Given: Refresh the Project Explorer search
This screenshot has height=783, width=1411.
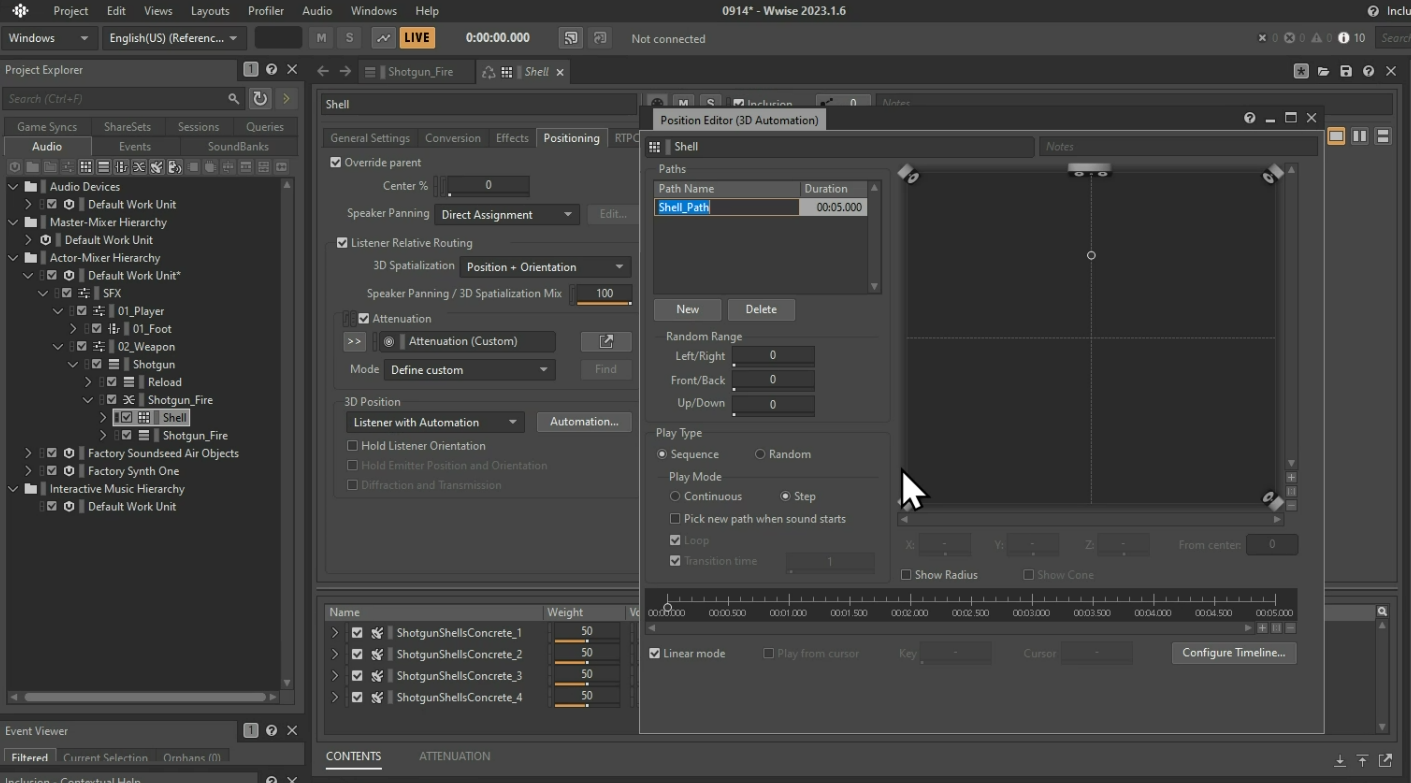Looking at the screenshot, I should pyautogui.click(x=260, y=98).
